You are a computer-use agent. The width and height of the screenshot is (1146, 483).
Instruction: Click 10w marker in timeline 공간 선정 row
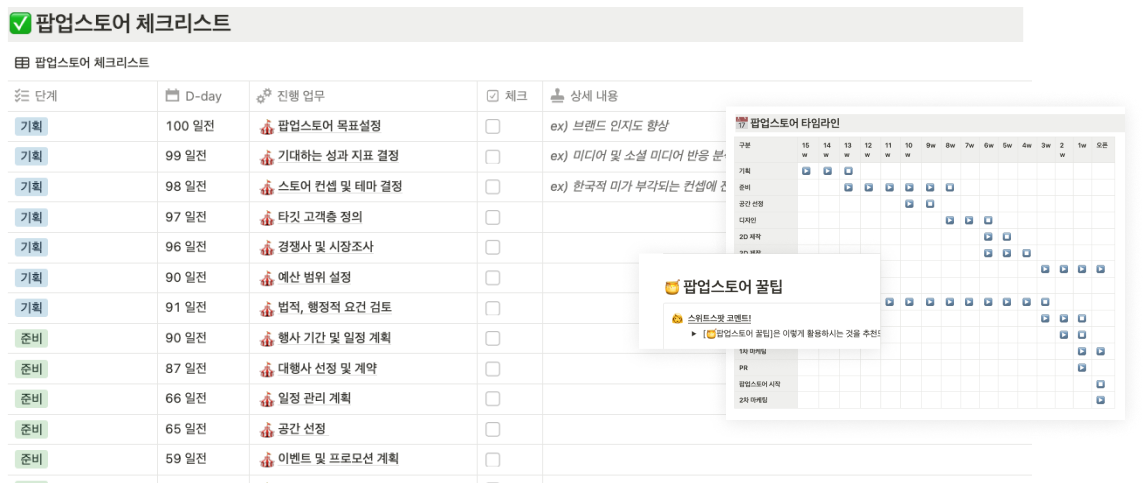tap(910, 203)
